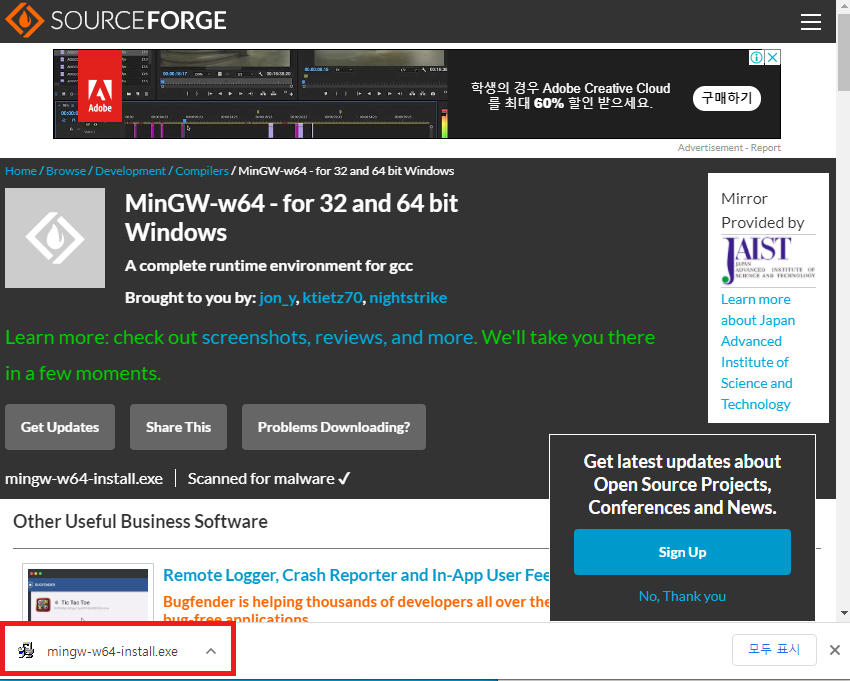The image size is (850, 681).
Task: Click the vertical scrollbar thumb
Action: pos(843,53)
